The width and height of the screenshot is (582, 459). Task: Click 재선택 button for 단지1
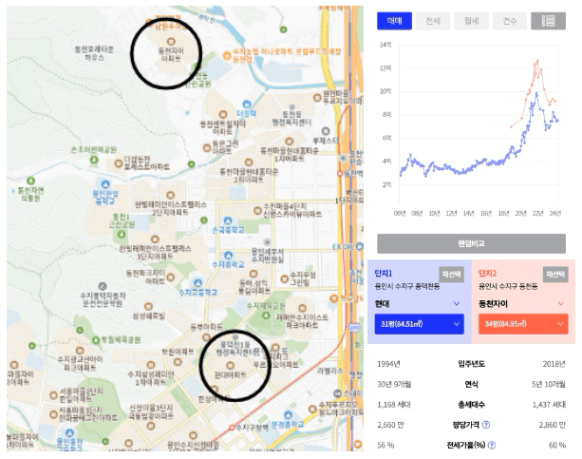[x=451, y=275]
